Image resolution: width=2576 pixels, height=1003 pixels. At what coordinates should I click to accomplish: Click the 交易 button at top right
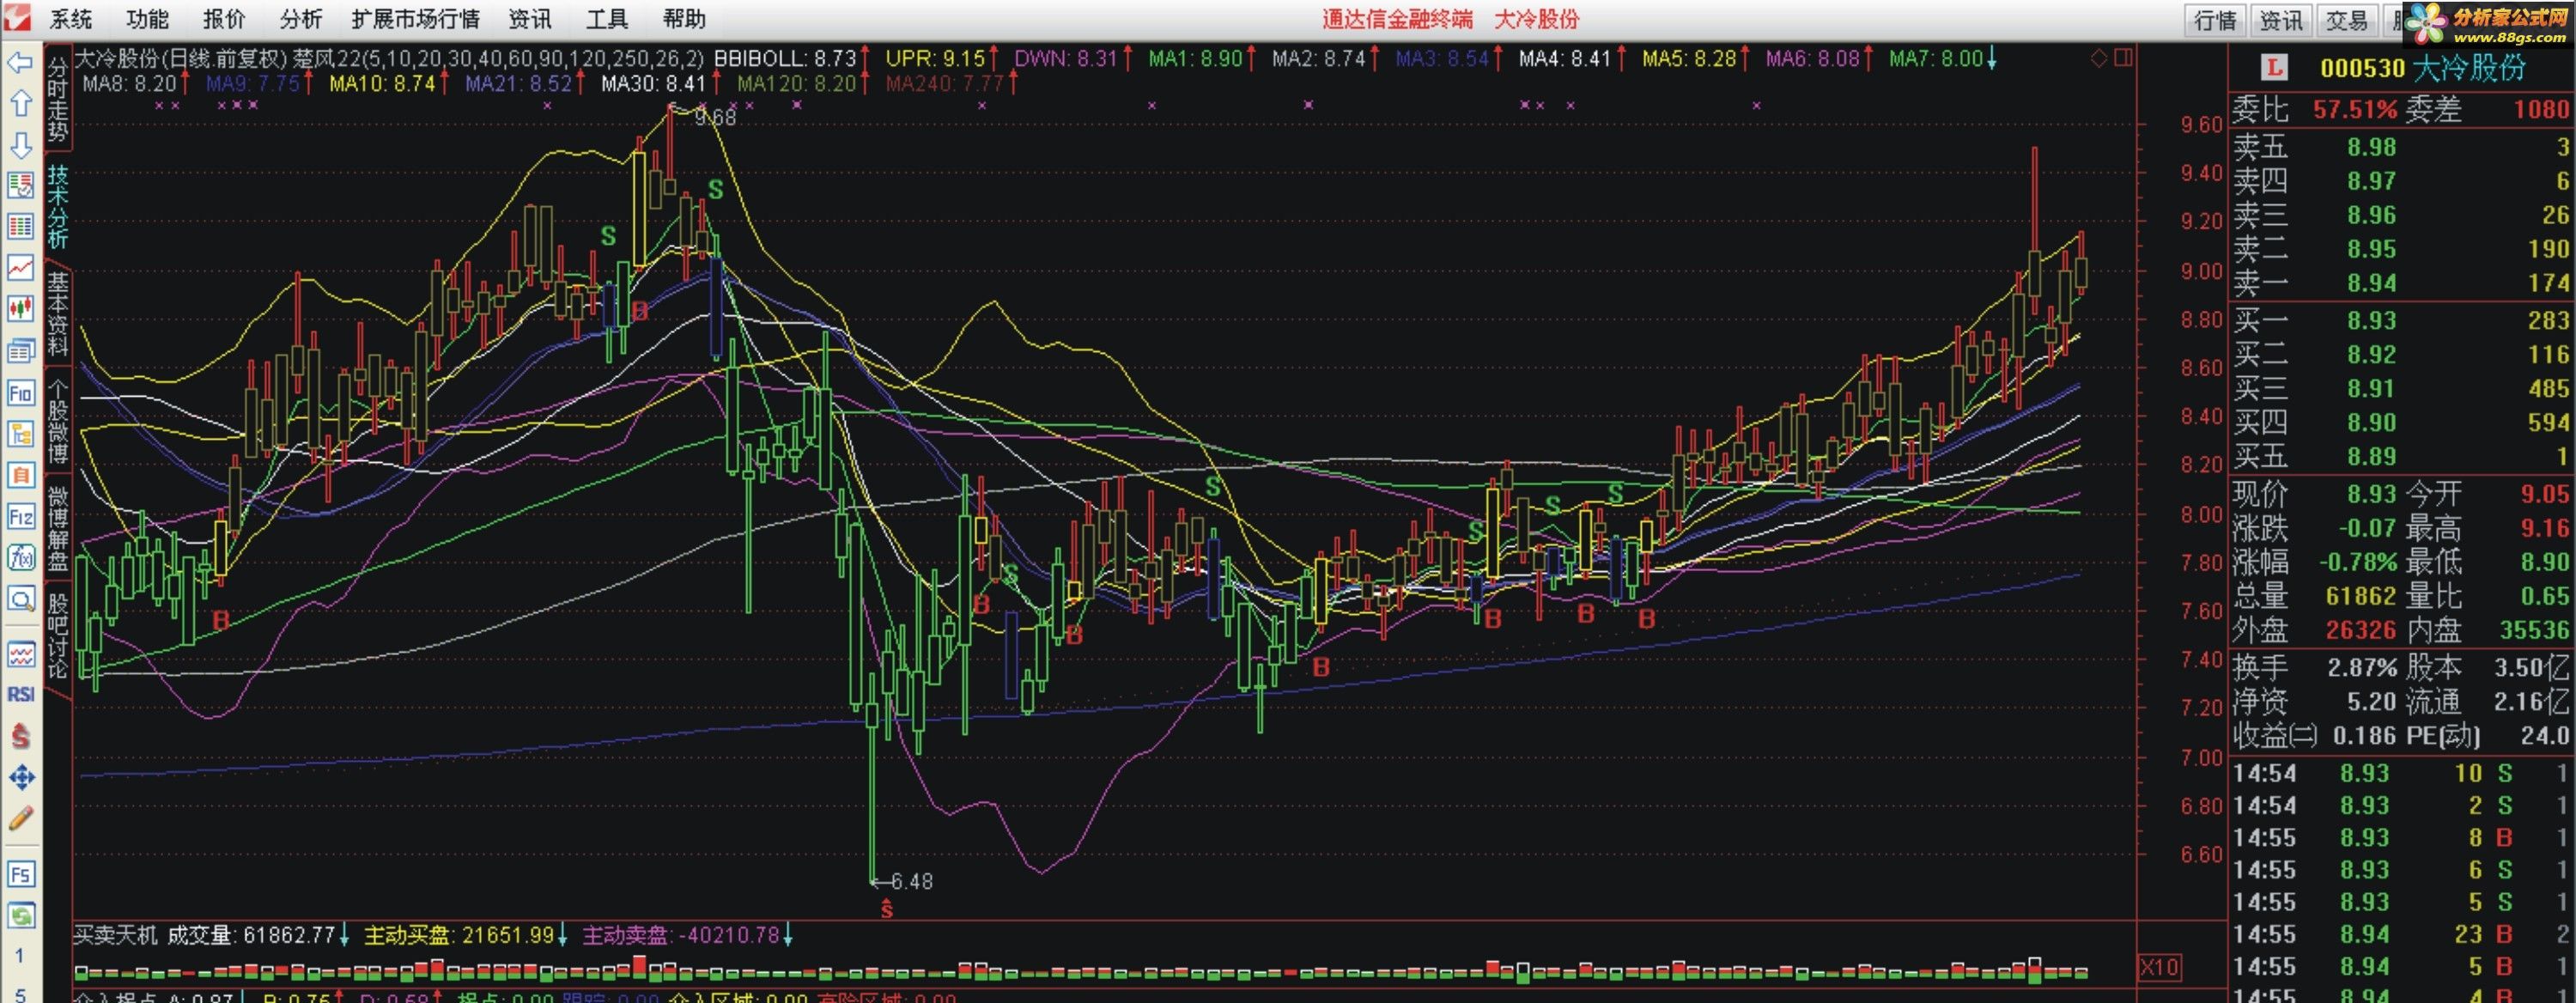pyautogui.click(x=2346, y=20)
